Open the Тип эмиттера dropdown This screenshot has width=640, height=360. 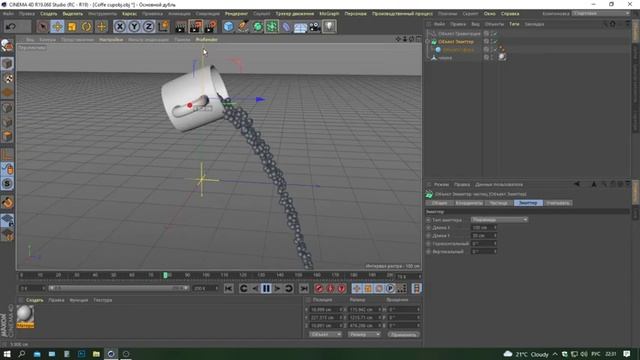pos(499,220)
